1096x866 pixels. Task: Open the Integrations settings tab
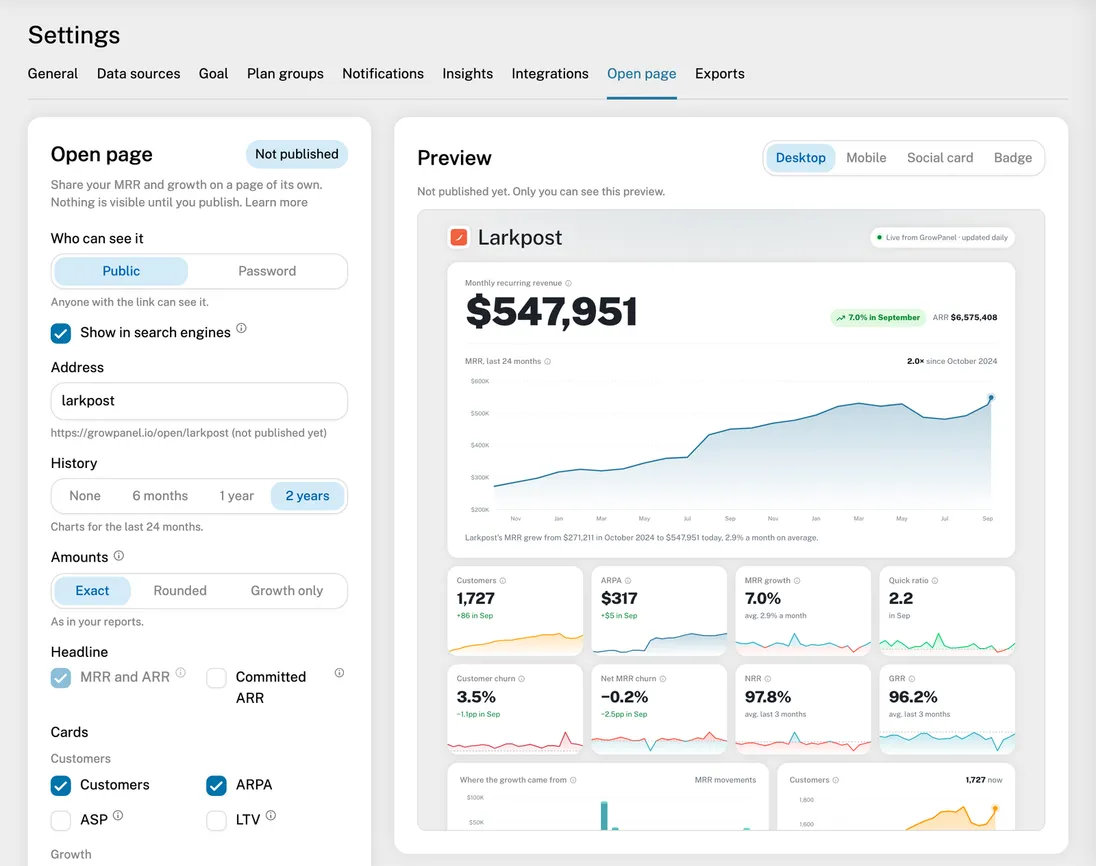click(x=550, y=73)
